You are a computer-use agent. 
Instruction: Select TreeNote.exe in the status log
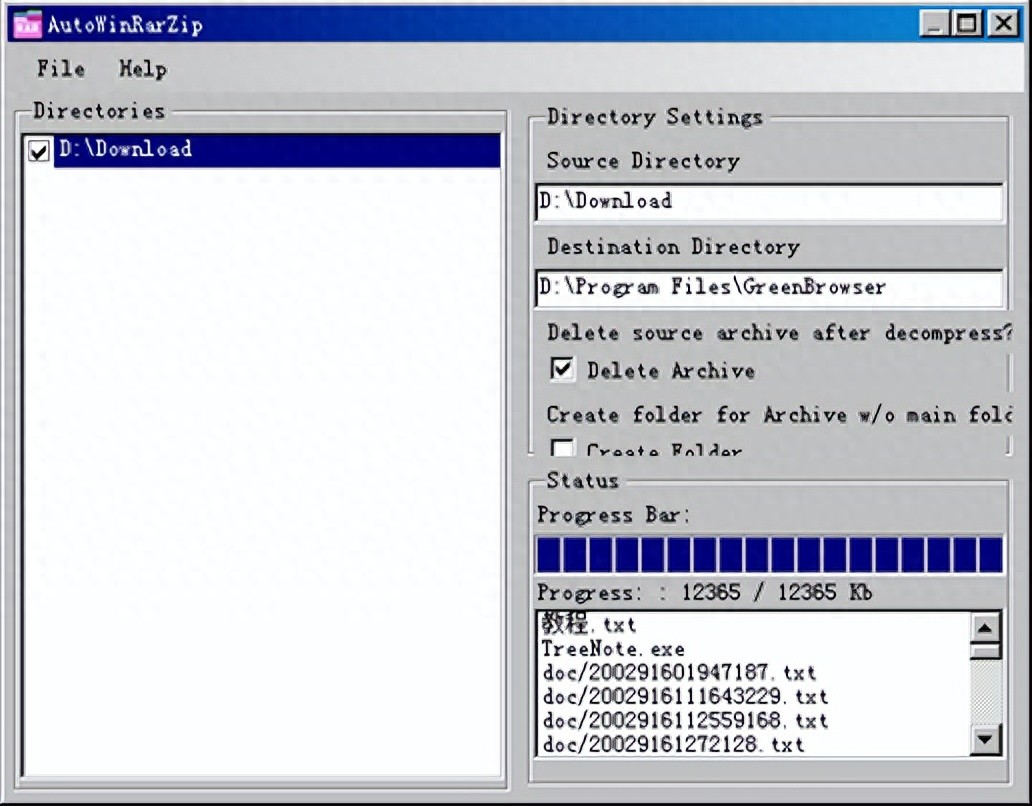(x=613, y=649)
